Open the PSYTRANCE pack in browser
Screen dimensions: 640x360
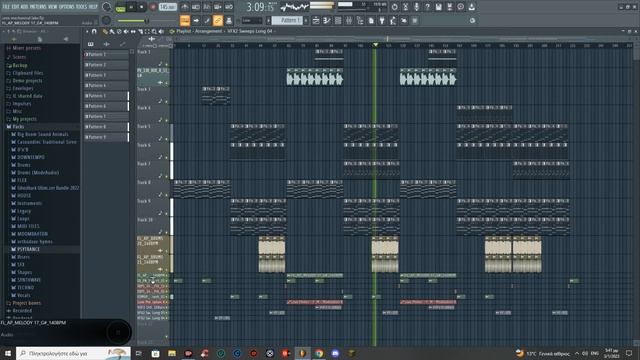(x=29, y=249)
